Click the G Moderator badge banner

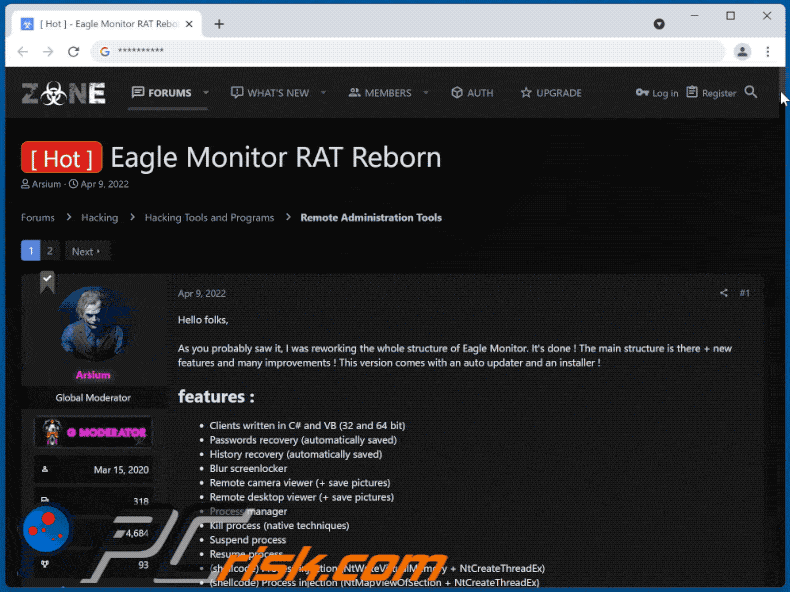coord(93,432)
